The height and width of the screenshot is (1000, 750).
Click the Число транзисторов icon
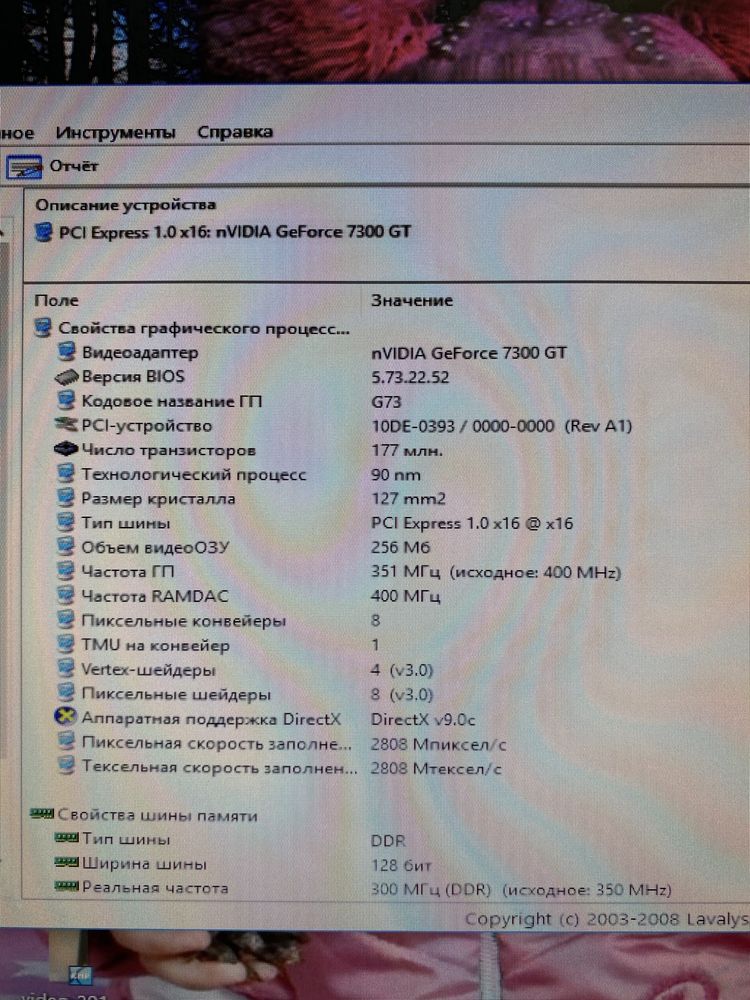click(x=66, y=450)
